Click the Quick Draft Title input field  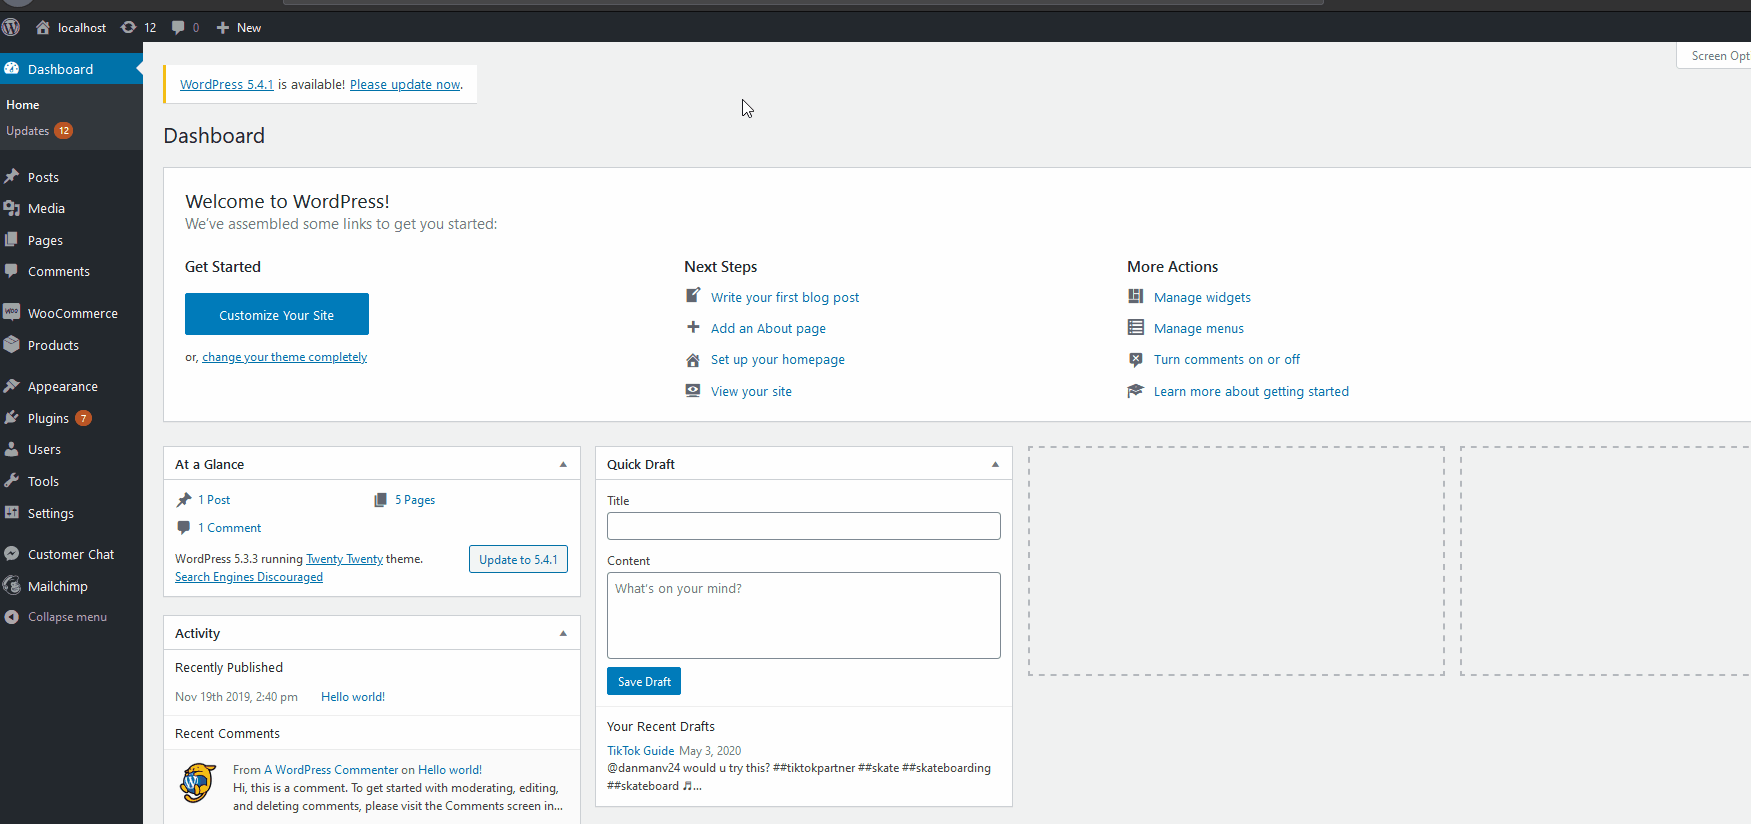804,526
